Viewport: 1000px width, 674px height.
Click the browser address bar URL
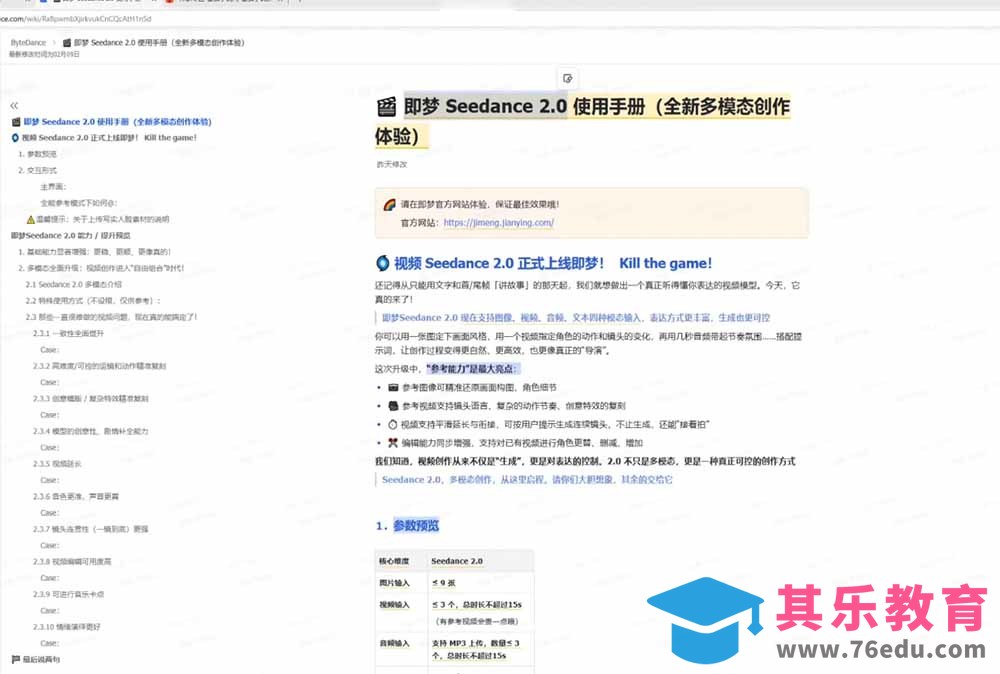pos(76,18)
